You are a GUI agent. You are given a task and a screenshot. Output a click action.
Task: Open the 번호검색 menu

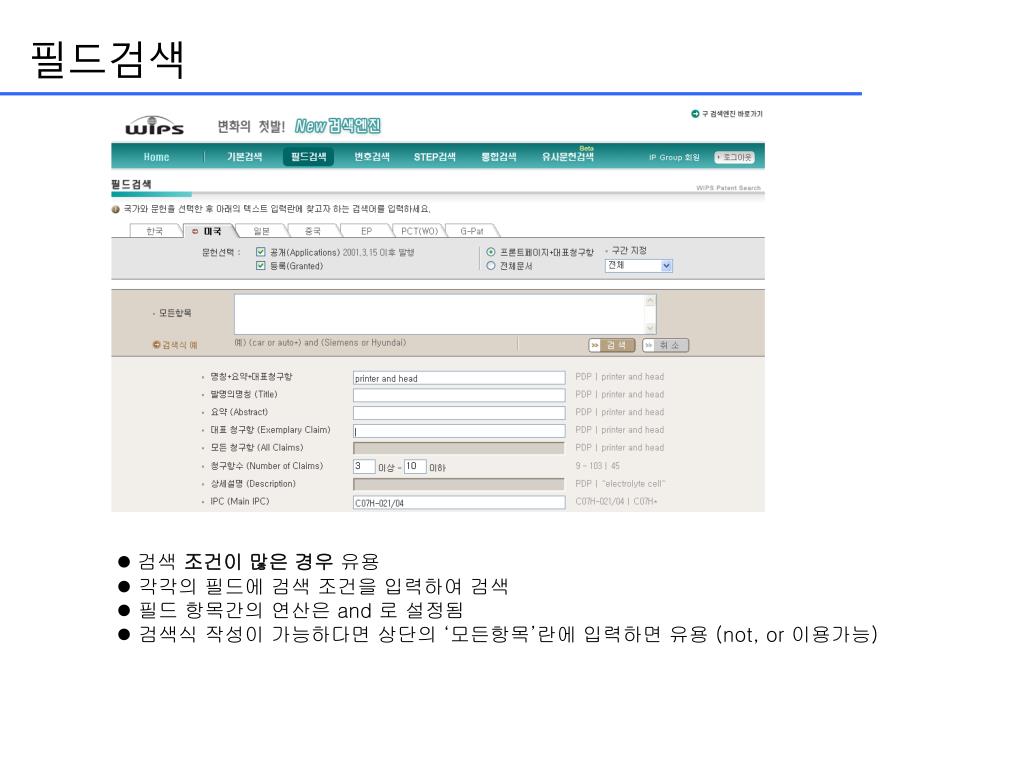coord(372,157)
